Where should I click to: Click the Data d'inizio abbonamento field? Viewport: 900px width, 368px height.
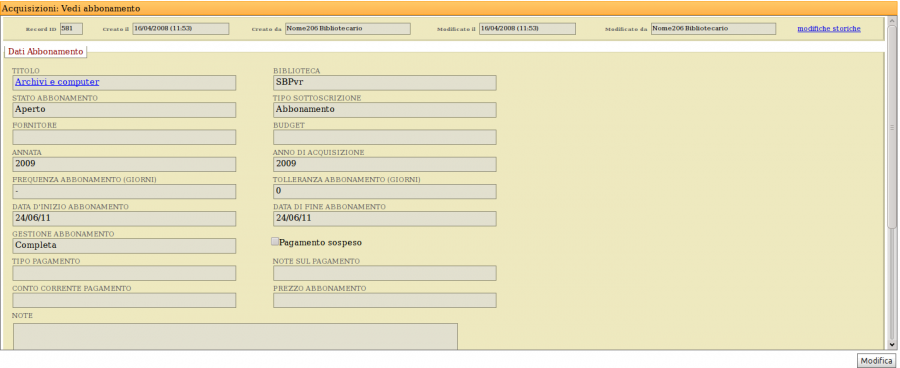point(124,219)
